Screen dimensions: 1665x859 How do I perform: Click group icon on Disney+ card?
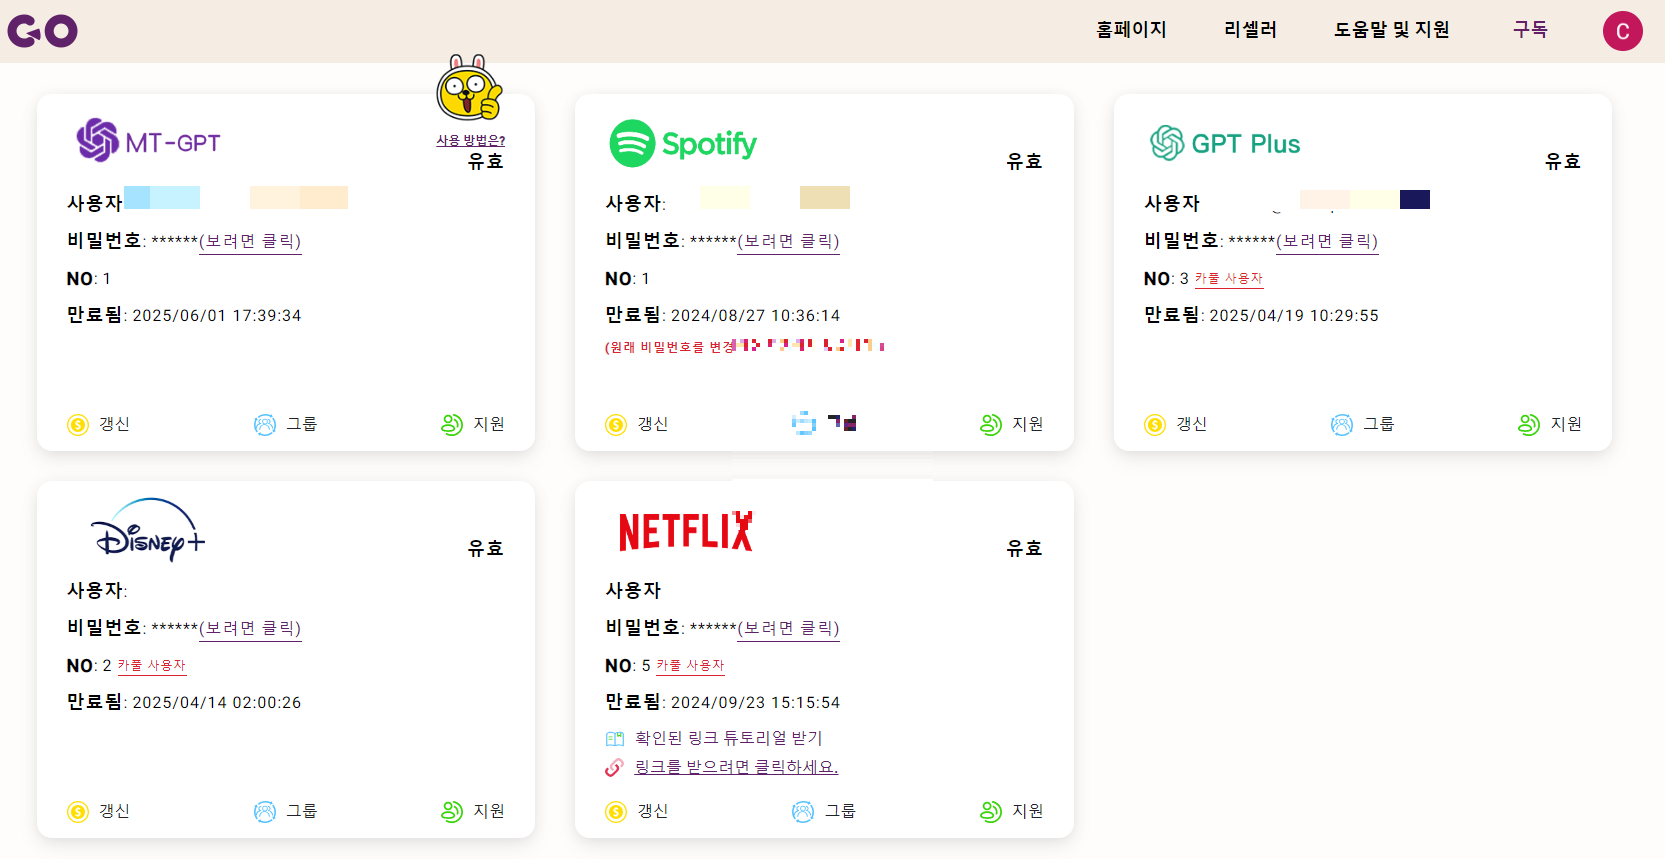264,812
